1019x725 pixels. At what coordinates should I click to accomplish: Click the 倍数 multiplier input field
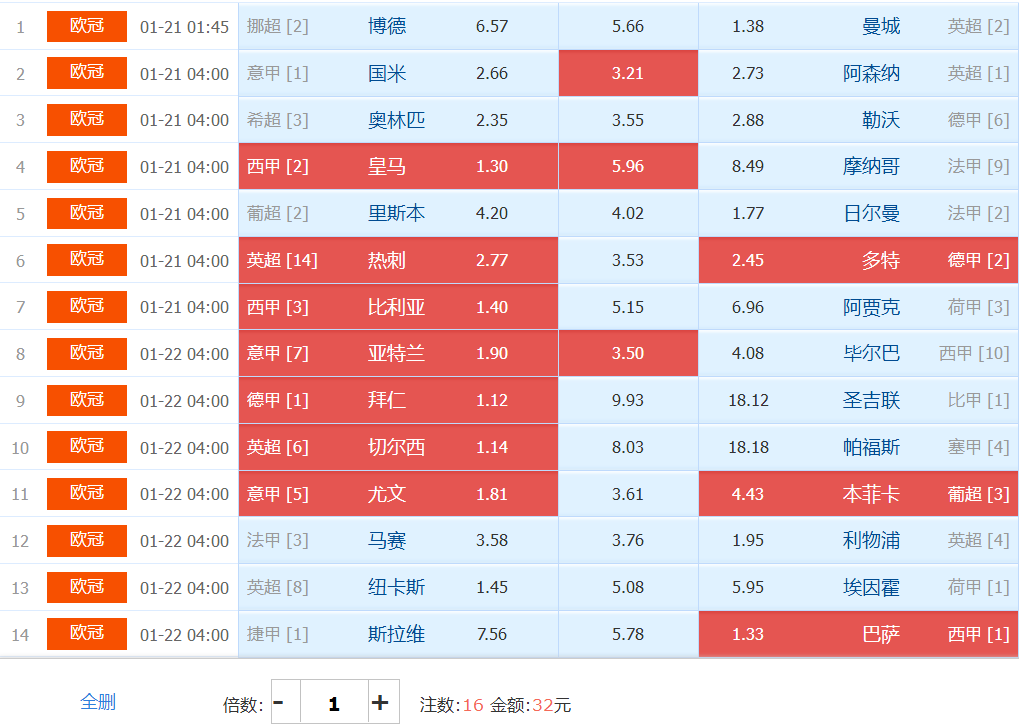click(333, 703)
